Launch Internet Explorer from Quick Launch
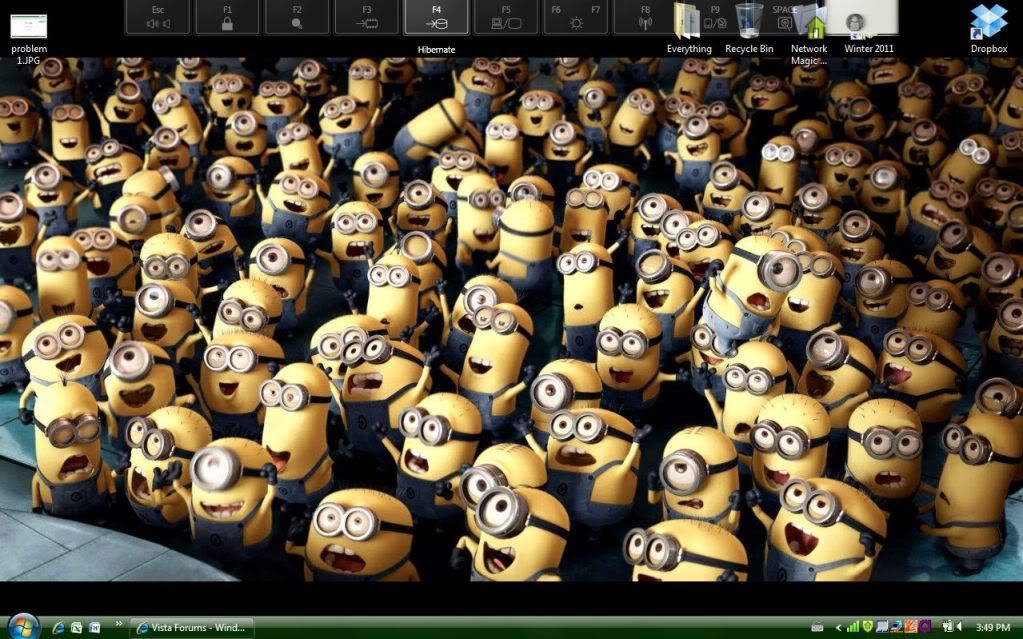 pos(58,628)
